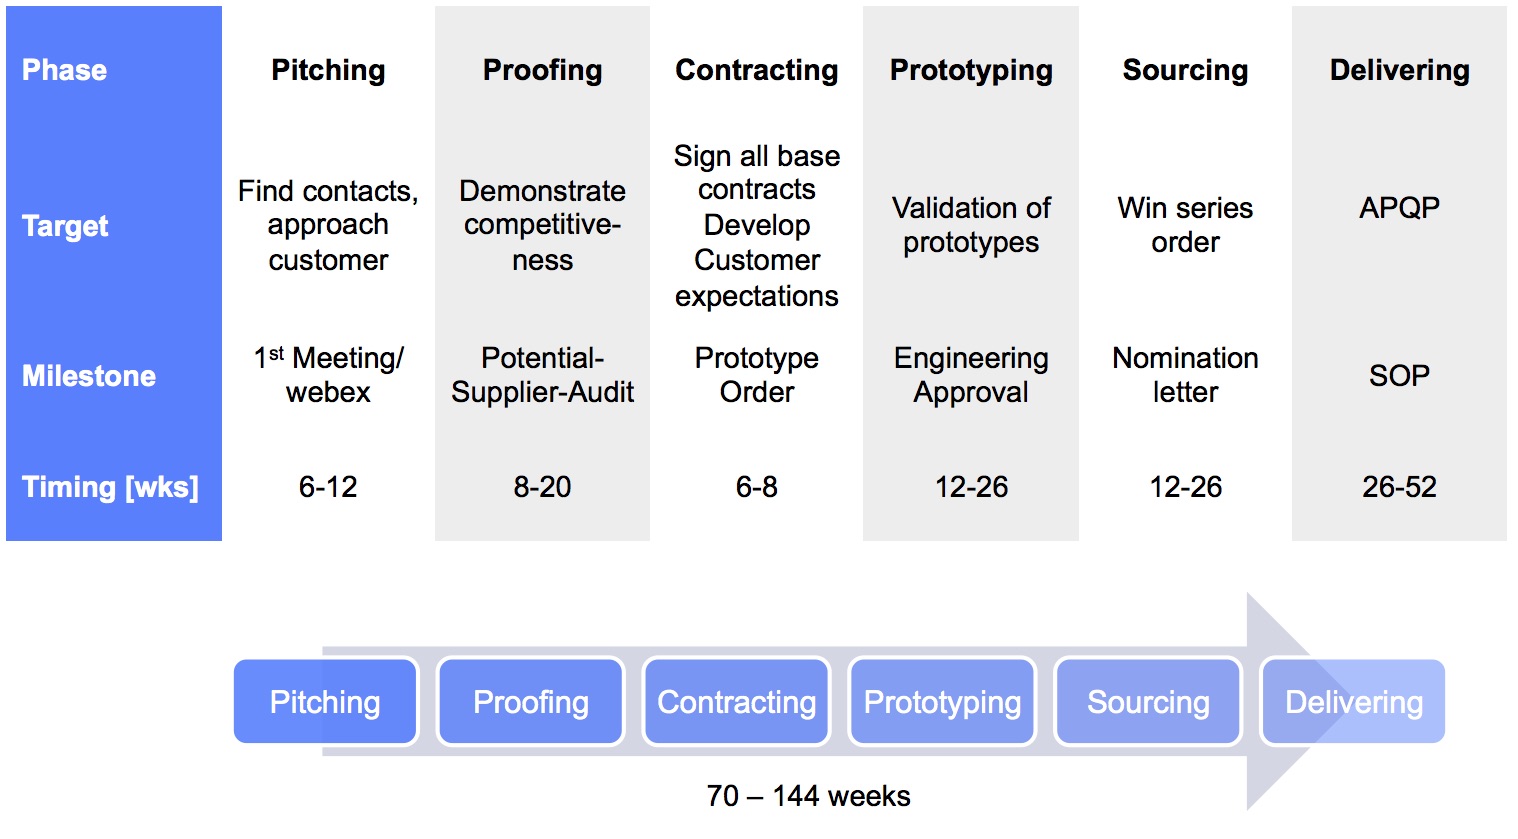Select the Timing [wks] row label
Viewport: 1518px width, 839px height.
point(110,487)
